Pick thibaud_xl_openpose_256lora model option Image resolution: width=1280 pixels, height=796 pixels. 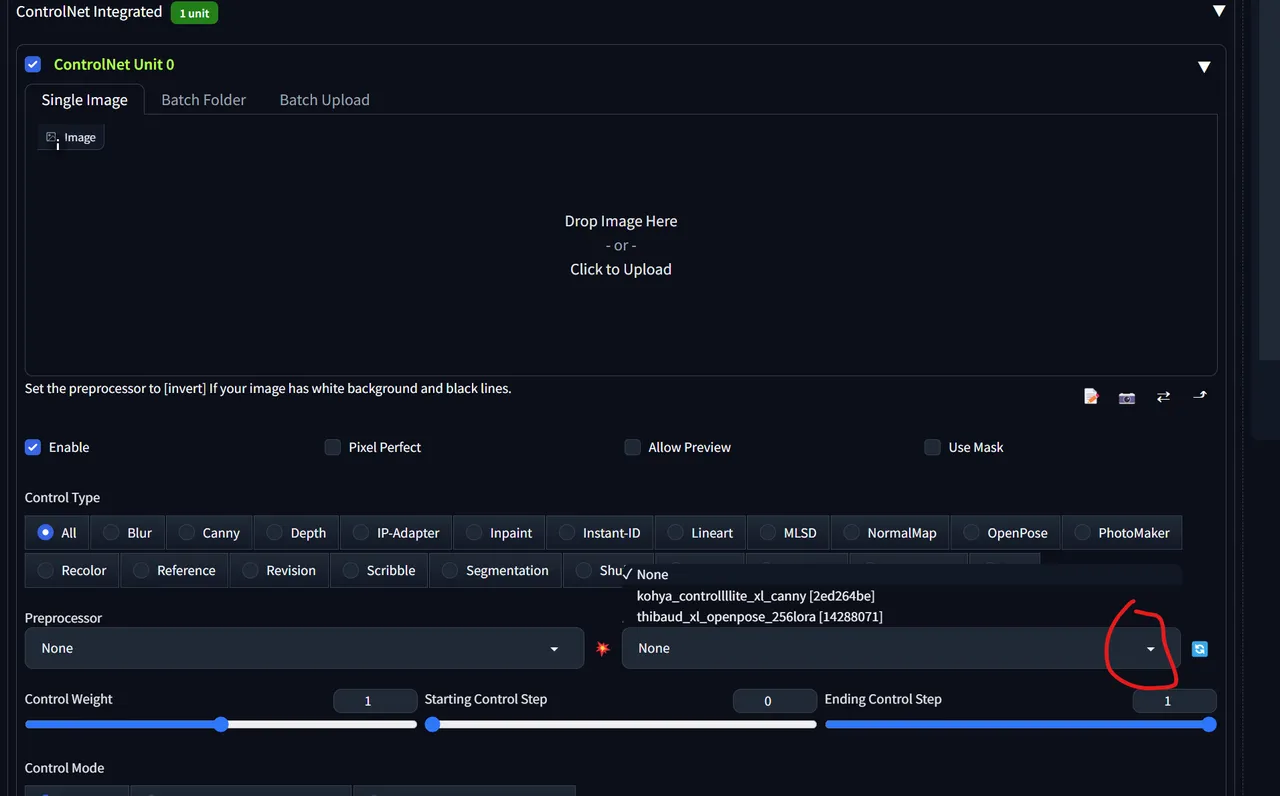901,616
